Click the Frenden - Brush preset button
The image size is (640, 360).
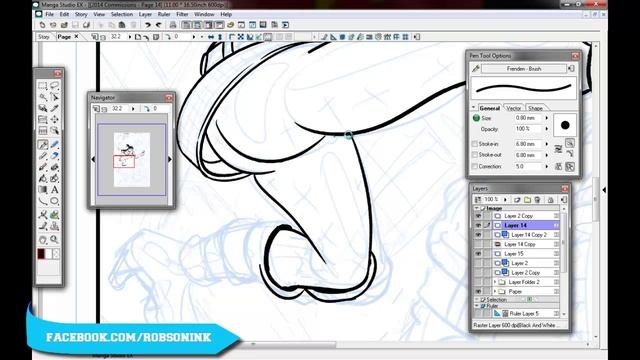(x=524, y=69)
